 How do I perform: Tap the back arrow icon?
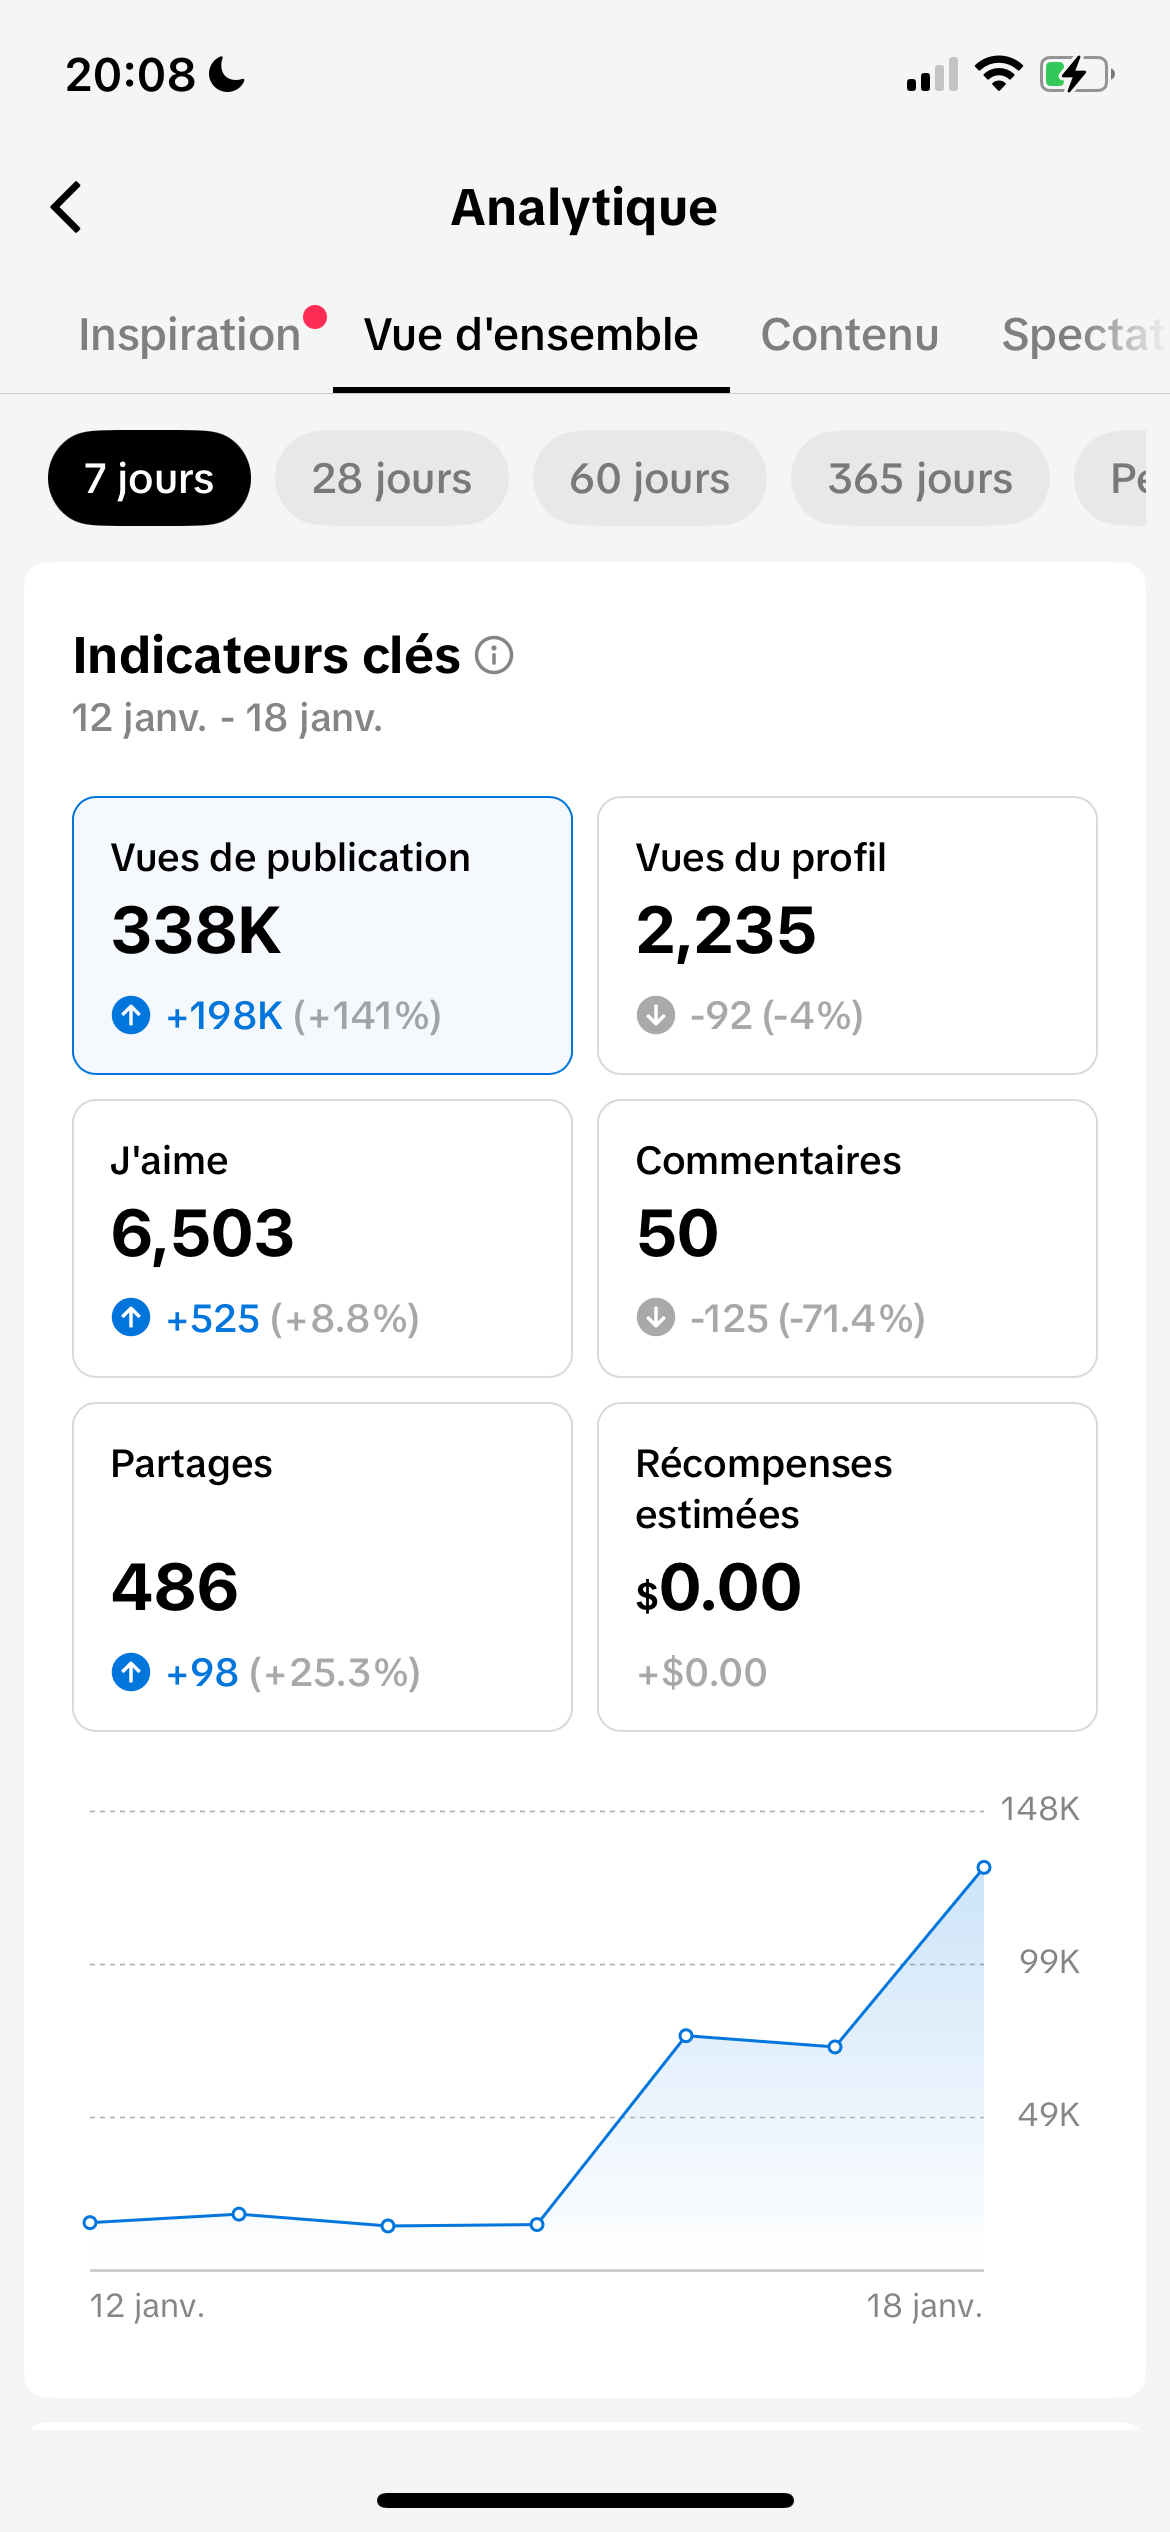click(67, 207)
